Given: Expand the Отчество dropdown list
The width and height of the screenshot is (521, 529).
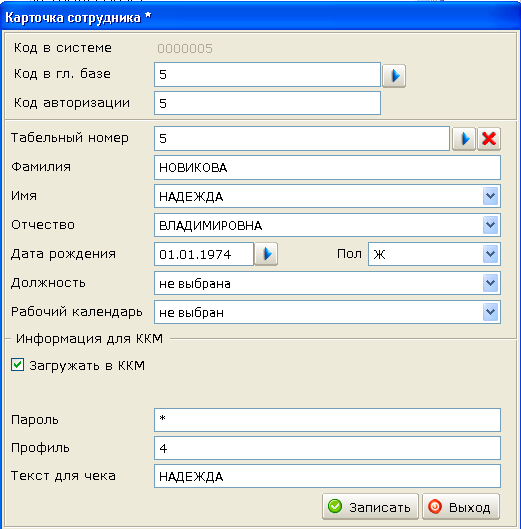Looking at the screenshot, I should click(490, 225).
